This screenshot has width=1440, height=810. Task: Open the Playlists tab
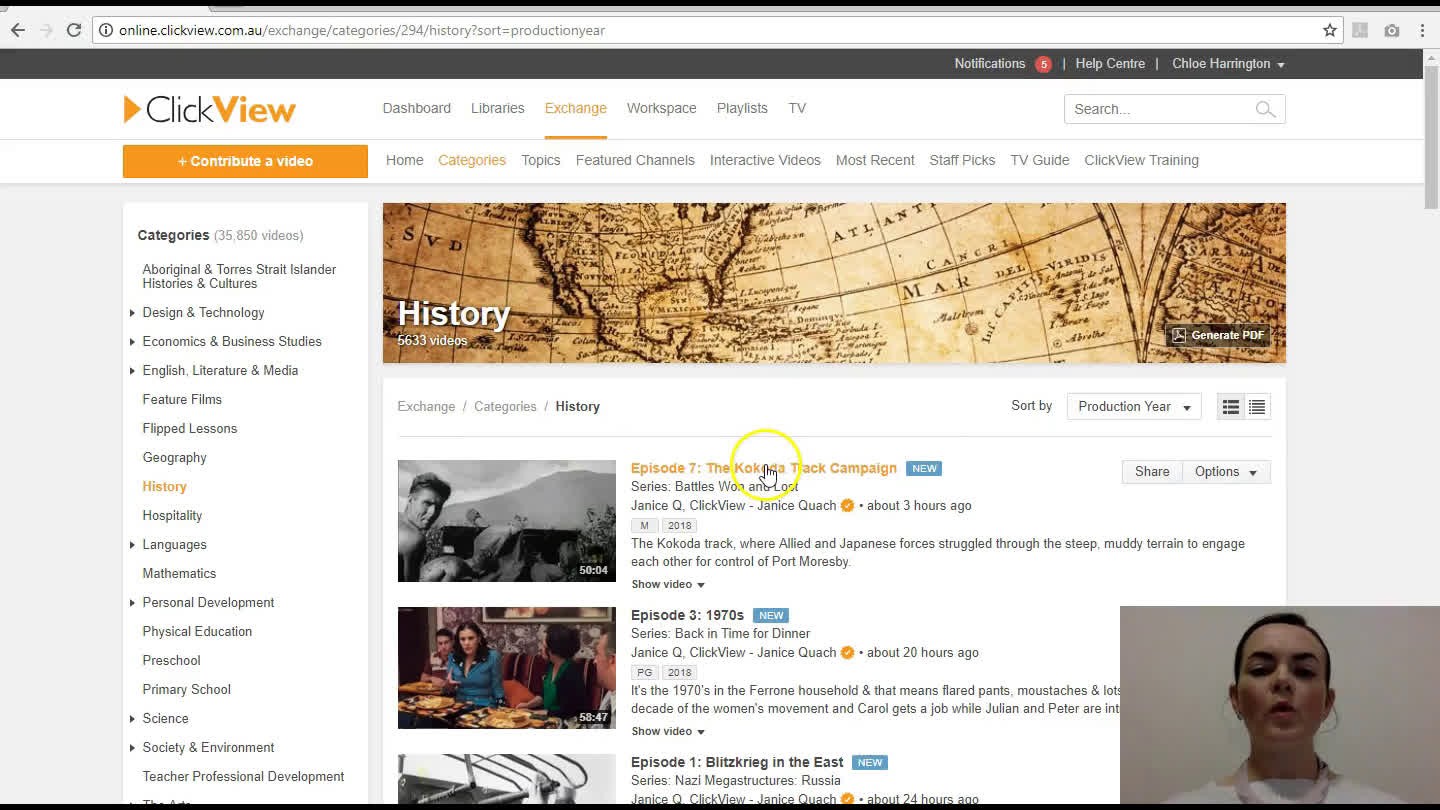742,108
